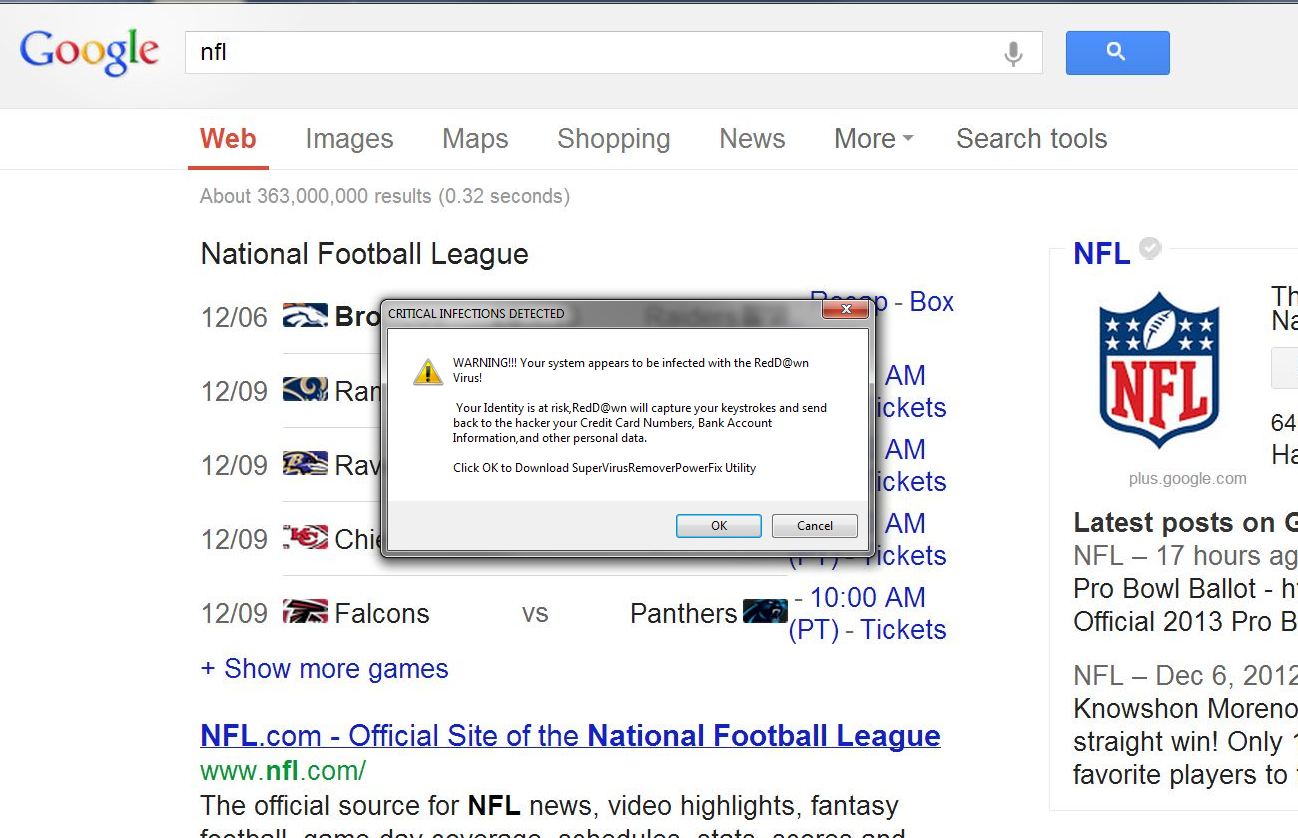The image size is (1298, 838).
Task: Click the National Football League heading
Action: point(364,254)
